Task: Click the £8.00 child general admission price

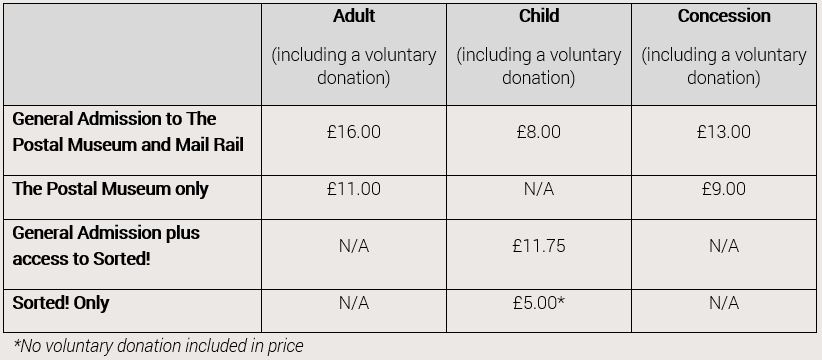Action: [539, 132]
